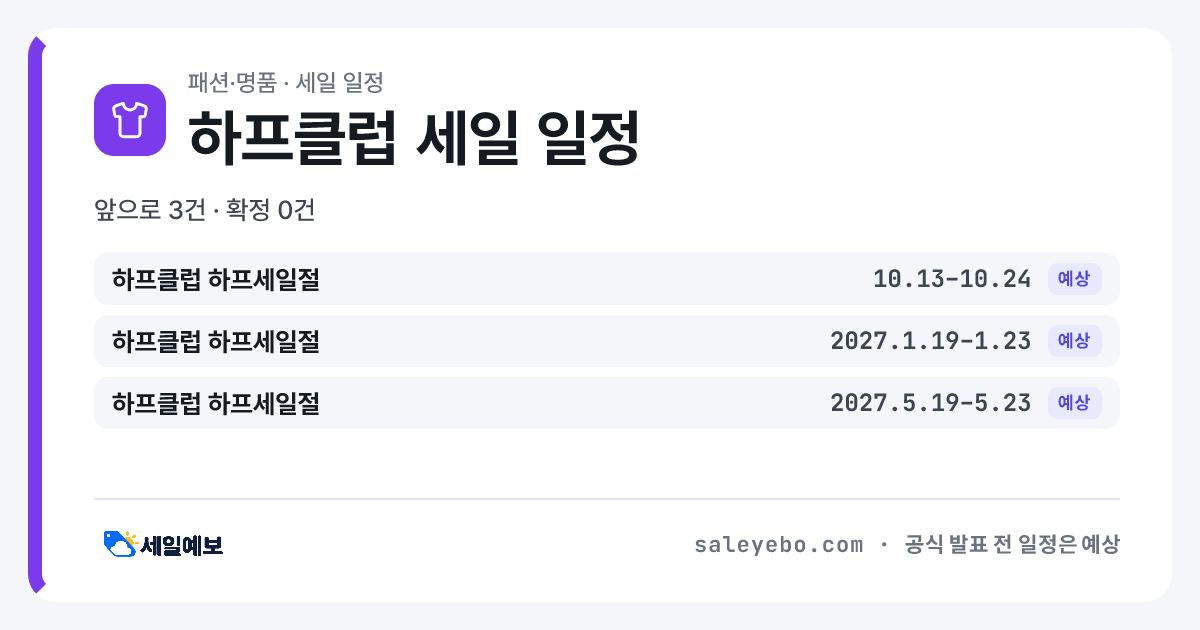Click the 예상 badge on the third row
Screen dimensions: 1200x630
(x=1074, y=403)
